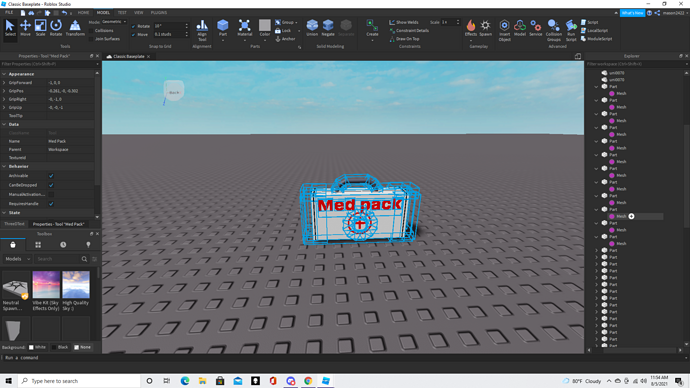Image resolution: width=690 pixels, height=388 pixels.
Task: Click the What's New button
Action: (x=632, y=13)
